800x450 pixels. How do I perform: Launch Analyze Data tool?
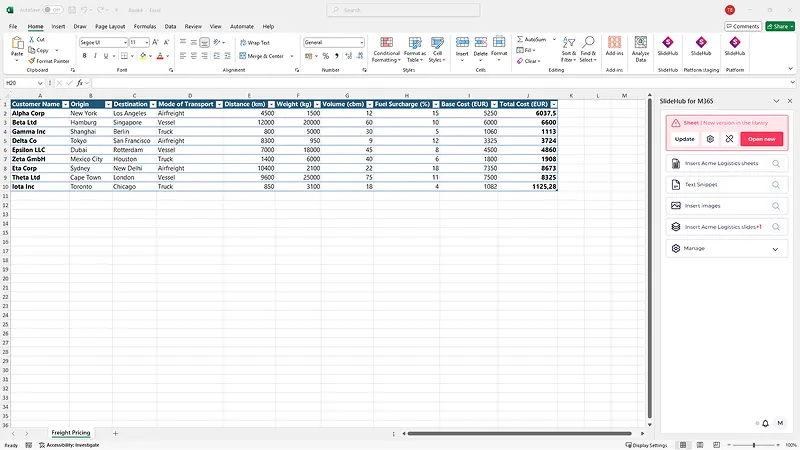640,49
